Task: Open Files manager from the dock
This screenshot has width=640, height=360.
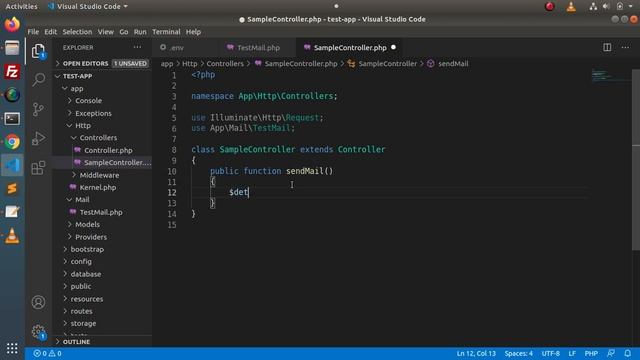Action: 12,48
